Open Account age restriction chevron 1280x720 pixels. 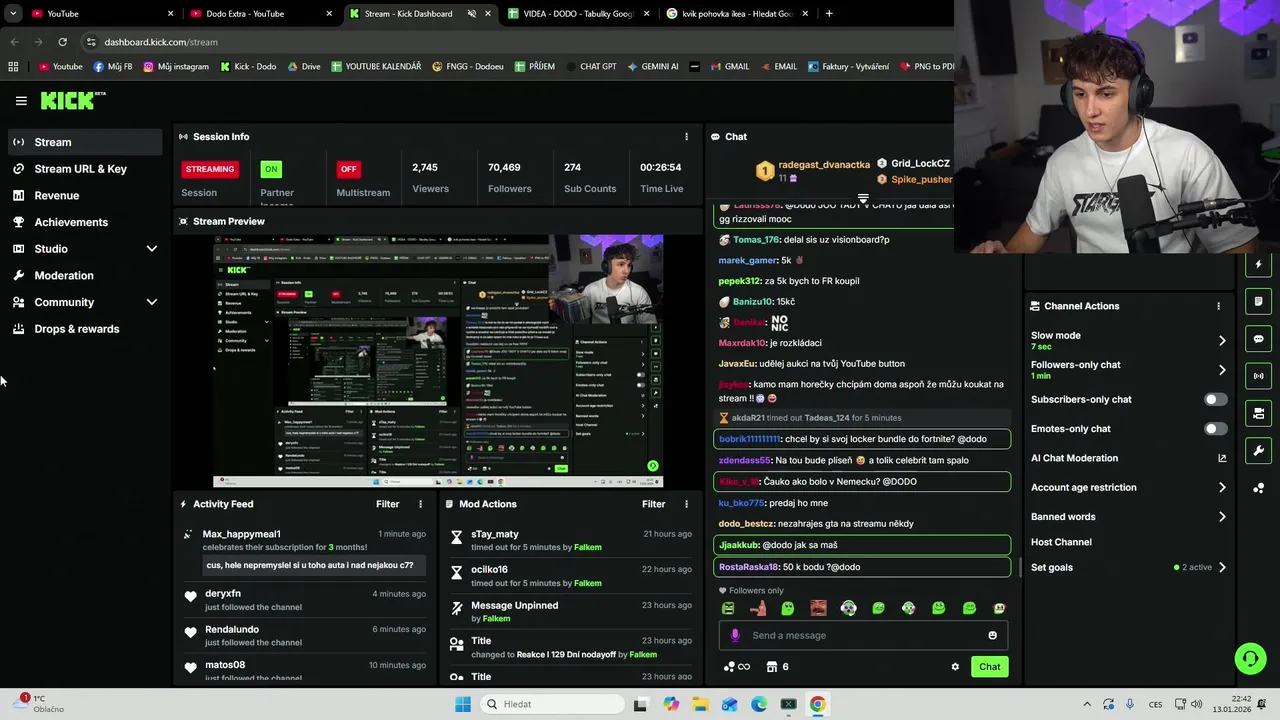[x=1222, y=488]
